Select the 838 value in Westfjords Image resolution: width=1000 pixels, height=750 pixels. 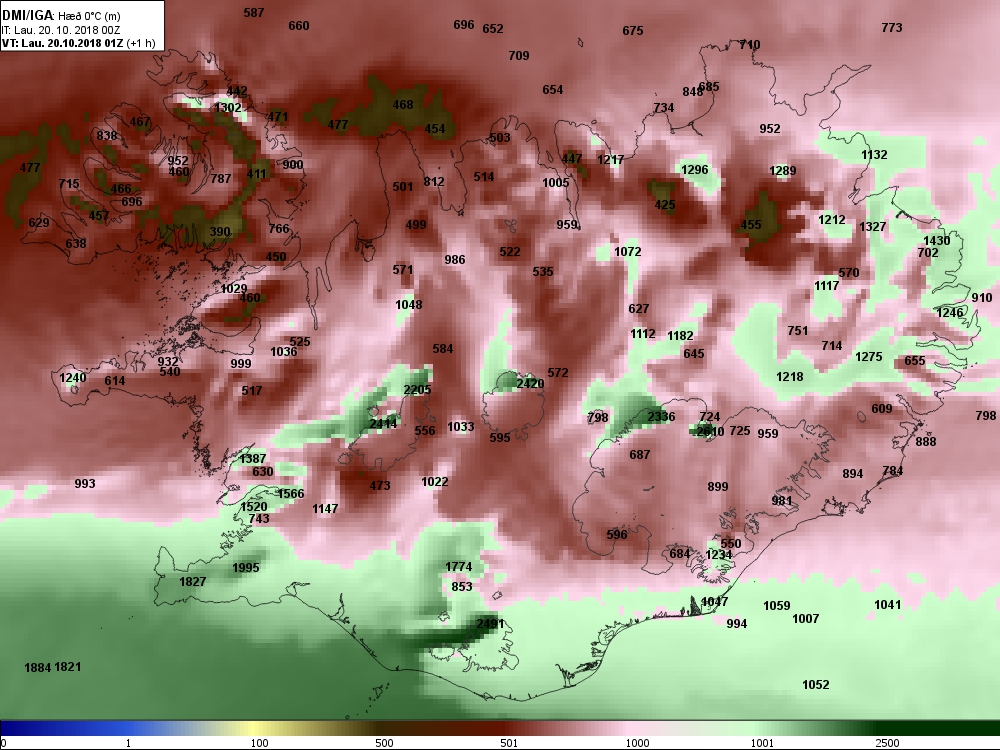(107, 136)
